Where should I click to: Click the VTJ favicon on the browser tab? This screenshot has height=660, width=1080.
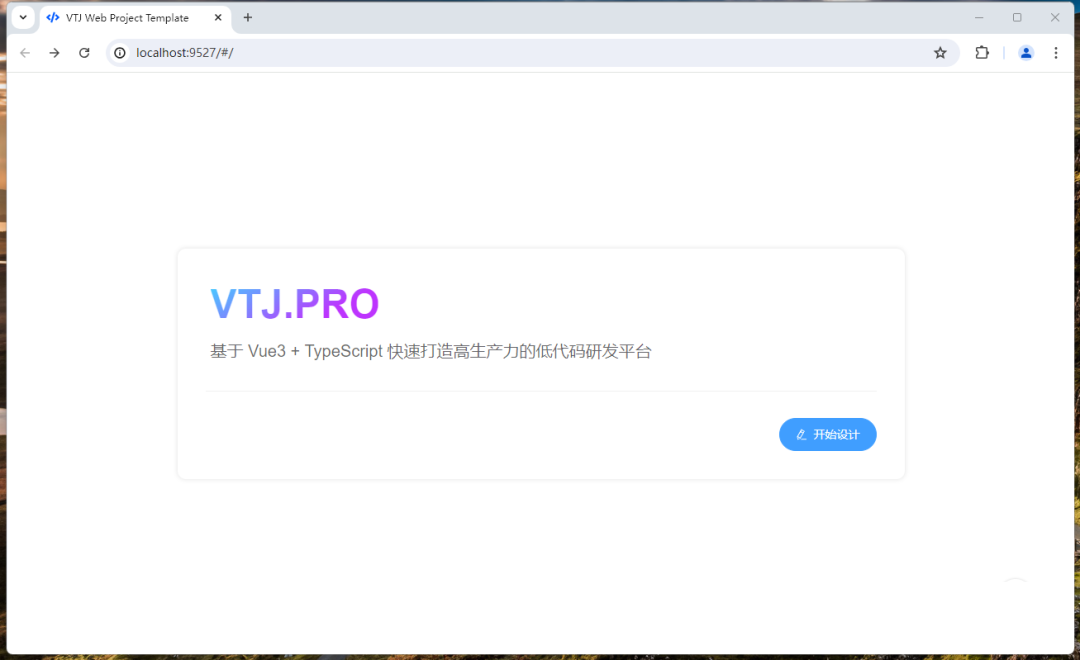coord(53,17)
